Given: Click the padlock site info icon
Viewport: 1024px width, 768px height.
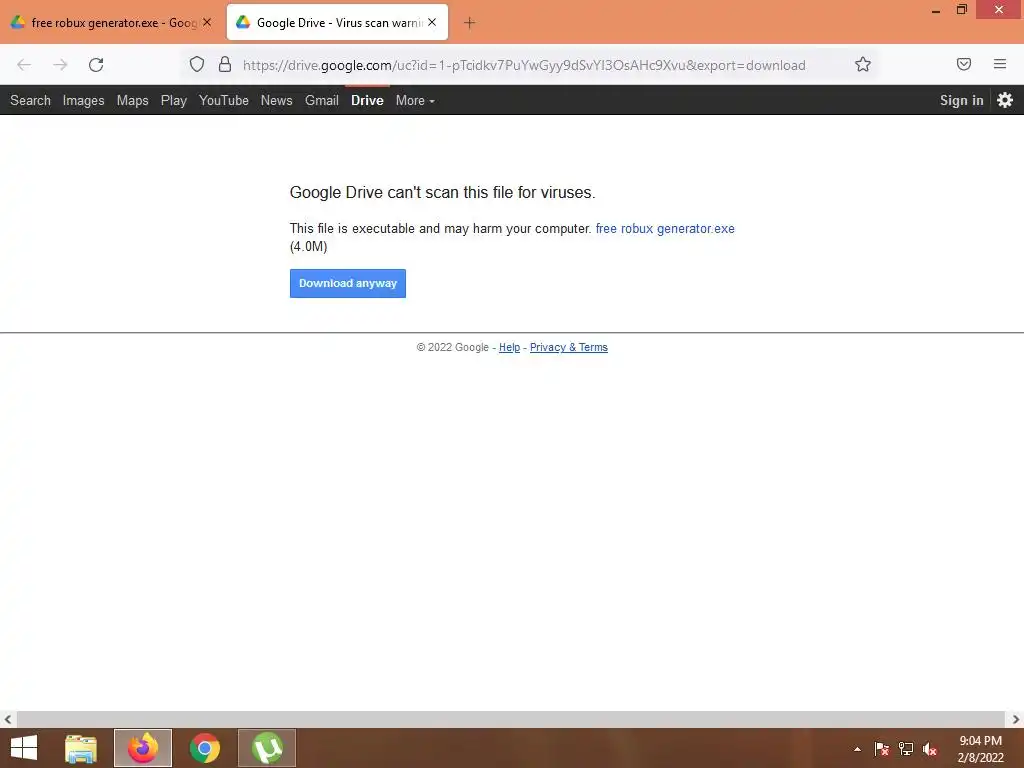Looking at the screenshot, I should (225, 64).
